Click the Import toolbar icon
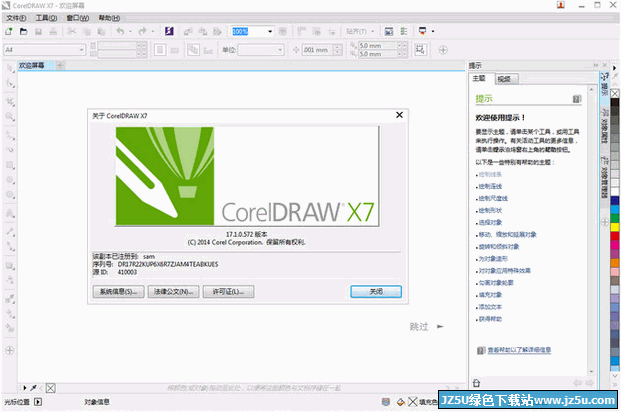The height and width of the screenshot is (412, 621). click(188, 31)
